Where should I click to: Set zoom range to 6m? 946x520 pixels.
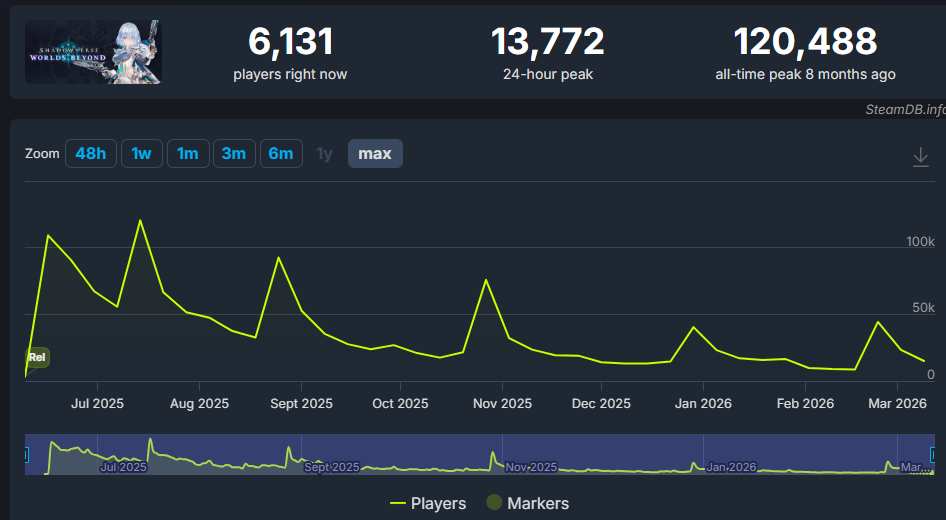(x=281, y=153)
